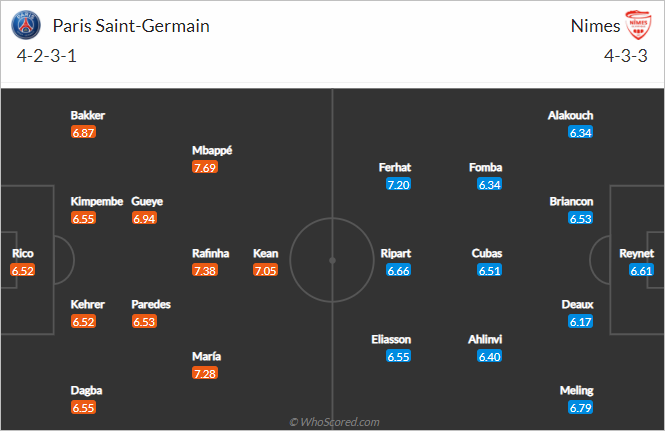The image size is (665, 431).
Task: Select Reynet's 6.61 goalkeeper rating
Action: [641, 270]
